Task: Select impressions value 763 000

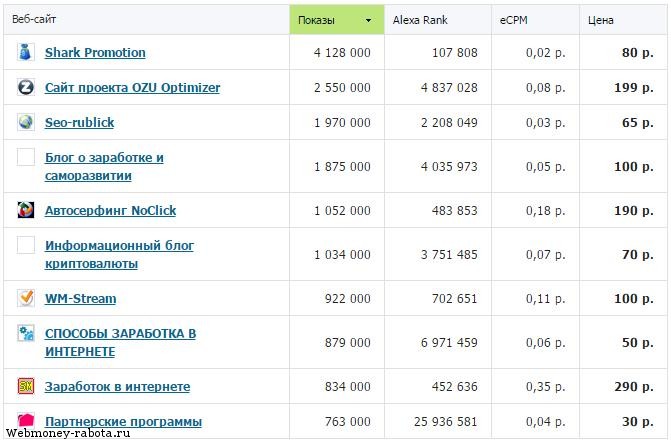Action: pyautogui.click(x=347, y=422)
